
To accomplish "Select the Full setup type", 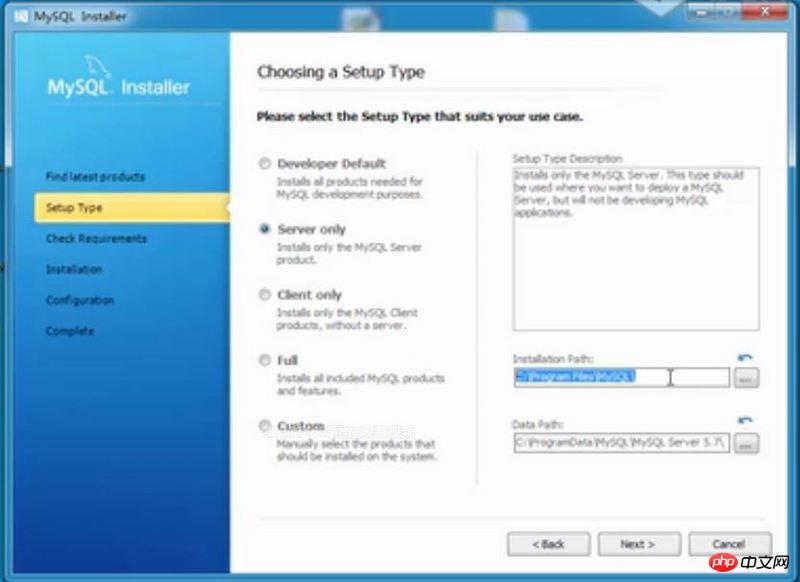I will point(264,360).
